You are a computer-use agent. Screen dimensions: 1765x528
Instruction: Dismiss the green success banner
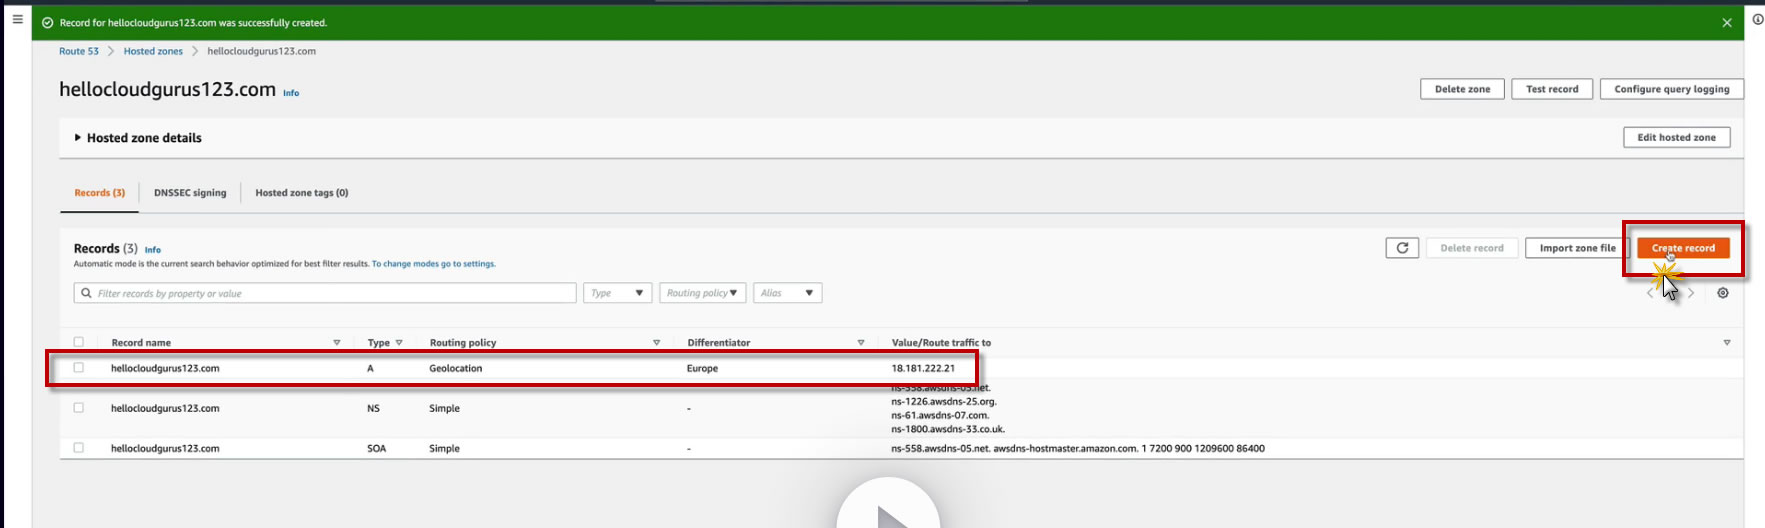click(x=1726, y=22)
